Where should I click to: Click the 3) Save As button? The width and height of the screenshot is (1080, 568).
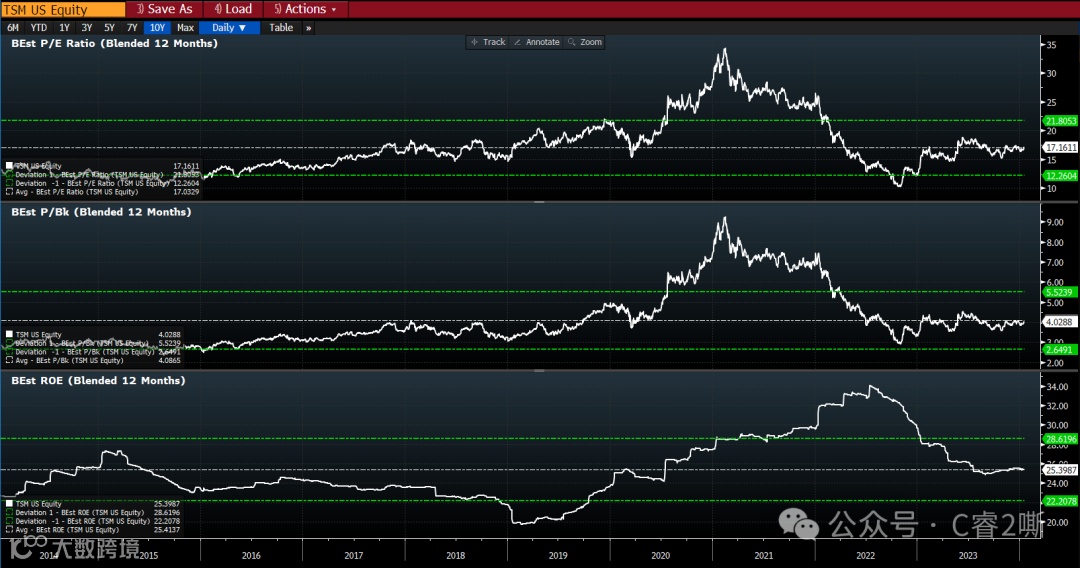[164, 9]
